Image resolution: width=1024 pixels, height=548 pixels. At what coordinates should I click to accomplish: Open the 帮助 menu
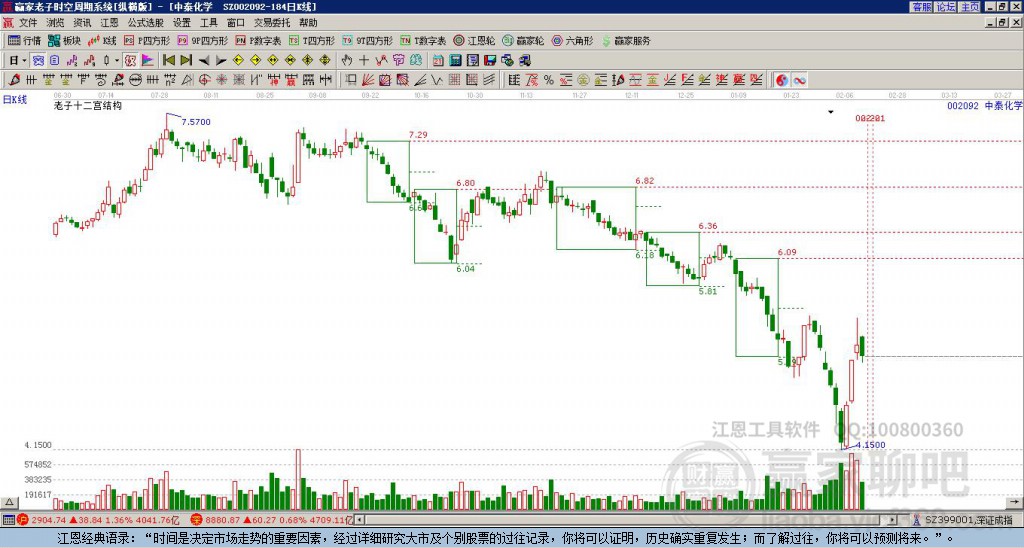coord(308,23)
